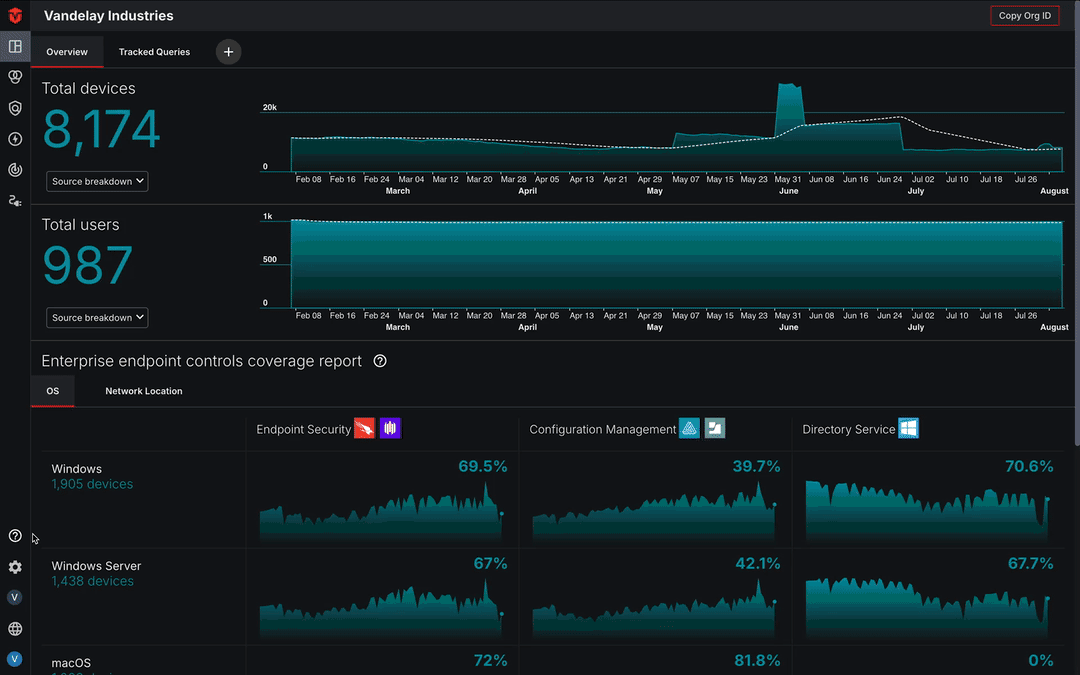Click the purple Endpoint Security vendor icon
The width and height of the screenshot is (1080, 675).
(391, 428)
